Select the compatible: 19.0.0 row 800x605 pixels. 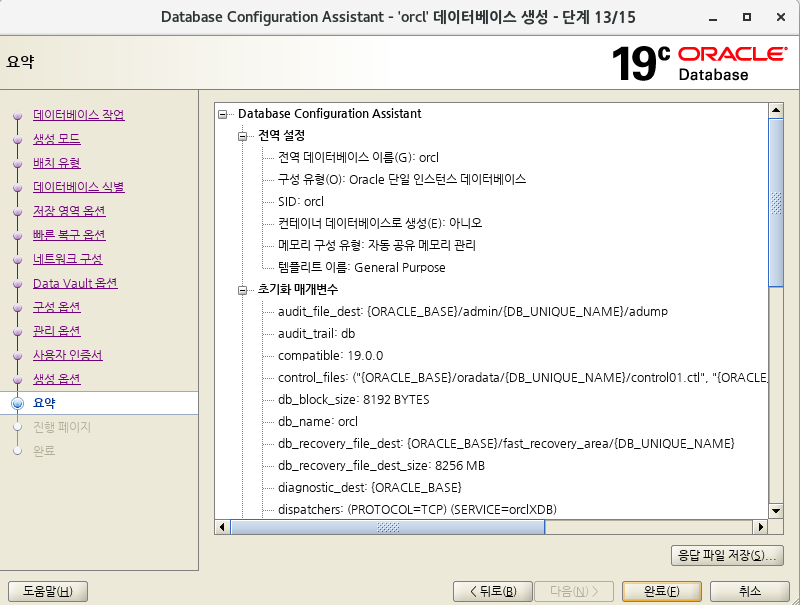pyautogui.click(x=331, y=356)
